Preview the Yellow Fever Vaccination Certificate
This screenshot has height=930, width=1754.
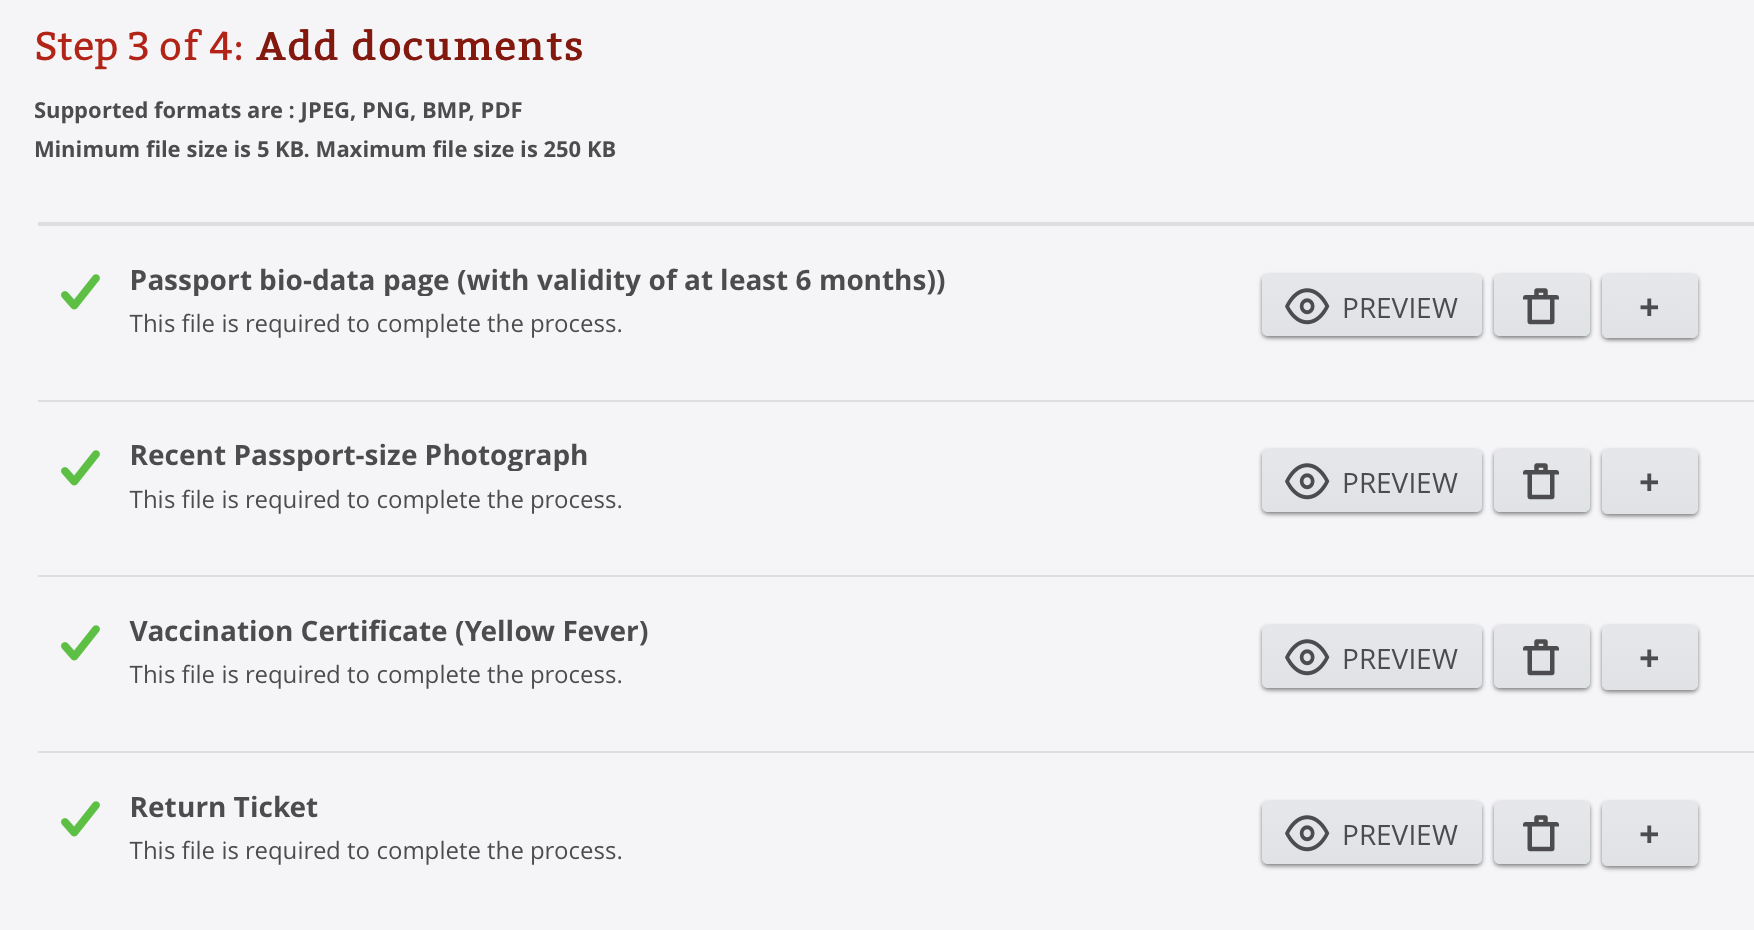click(x=1371, y=658)
